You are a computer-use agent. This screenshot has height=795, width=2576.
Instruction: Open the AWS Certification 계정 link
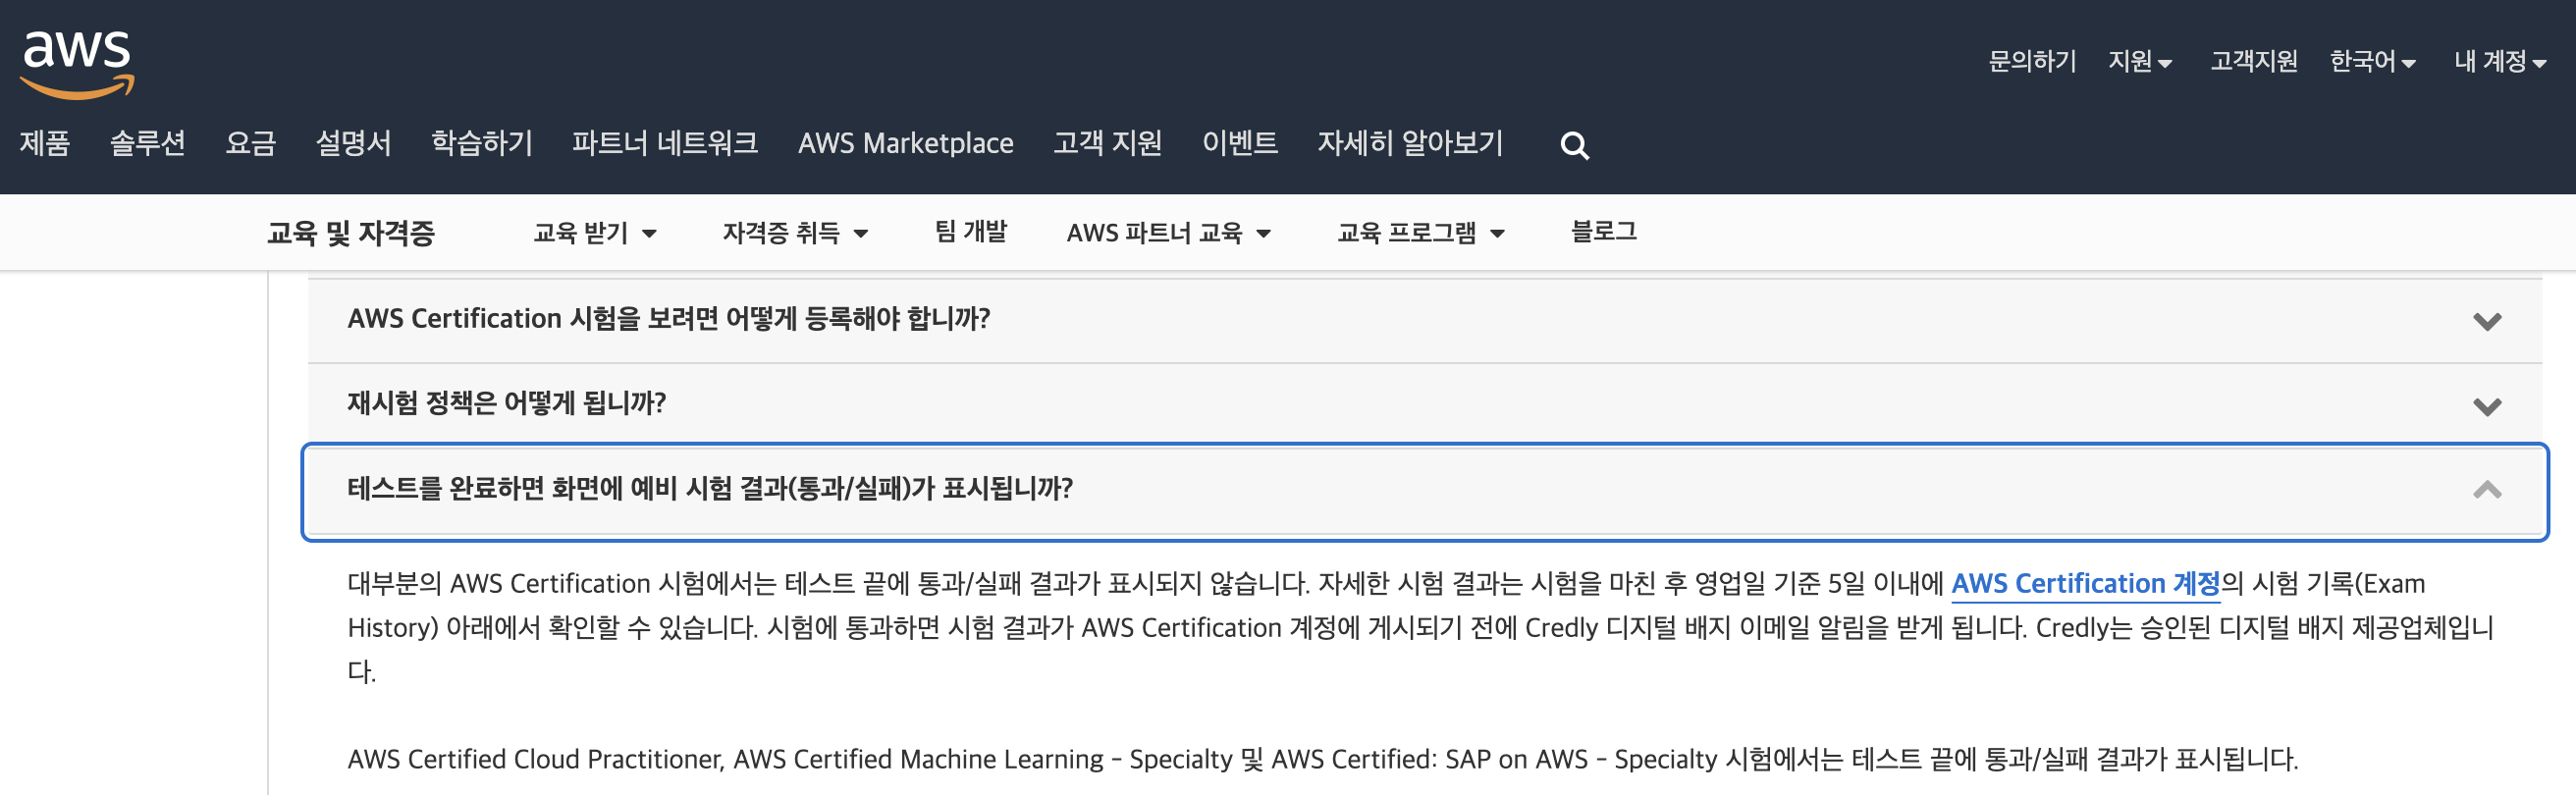point(2085,584)
